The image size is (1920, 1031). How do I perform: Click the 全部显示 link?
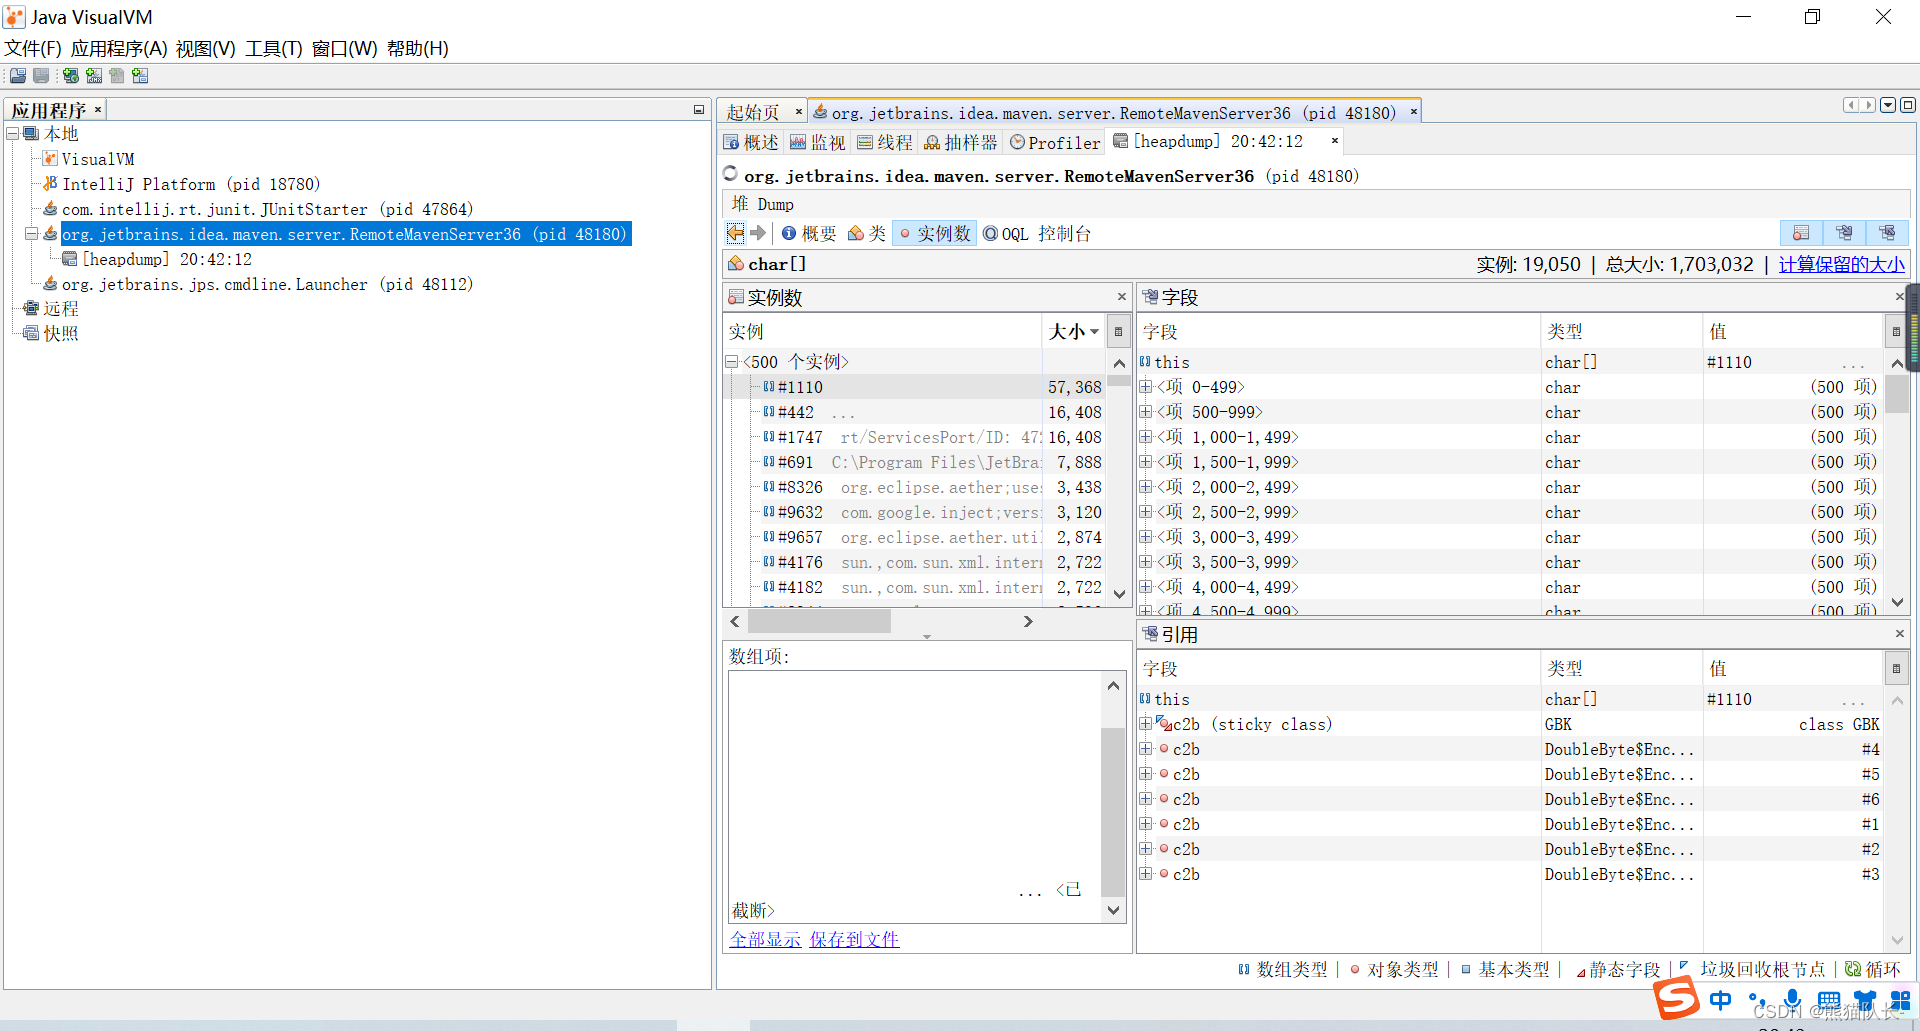pos(765,939)
